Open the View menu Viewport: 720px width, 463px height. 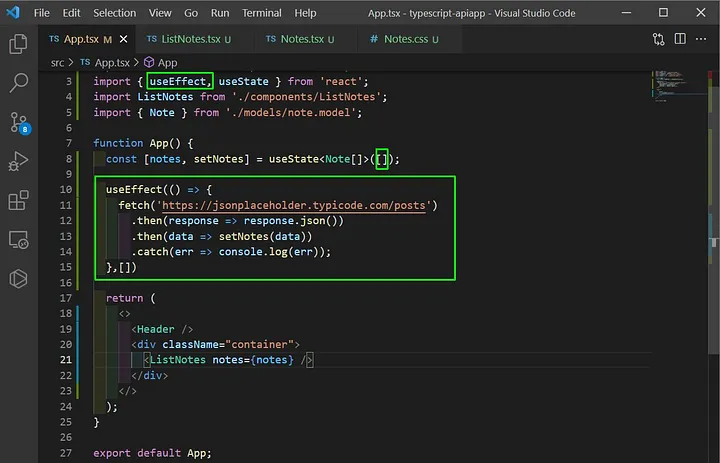click(160, 13)
